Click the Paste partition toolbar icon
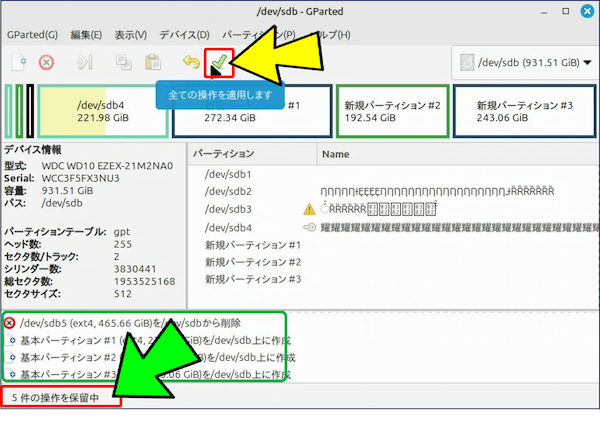This screenshot has height=429, width=600. [152, 62]
